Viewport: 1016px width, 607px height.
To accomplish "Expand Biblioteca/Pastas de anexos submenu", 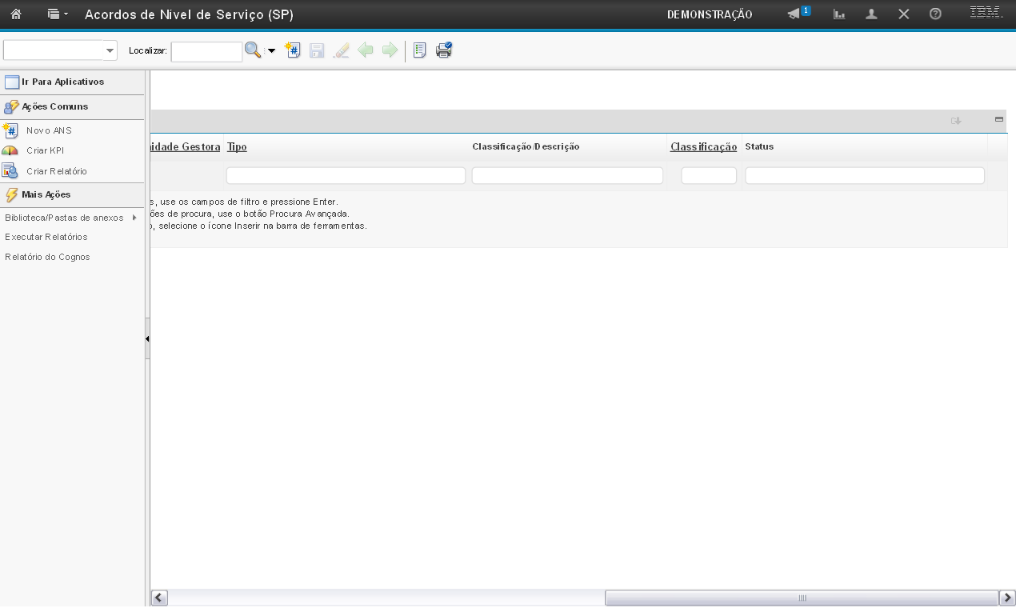I will tap(134, 217).
